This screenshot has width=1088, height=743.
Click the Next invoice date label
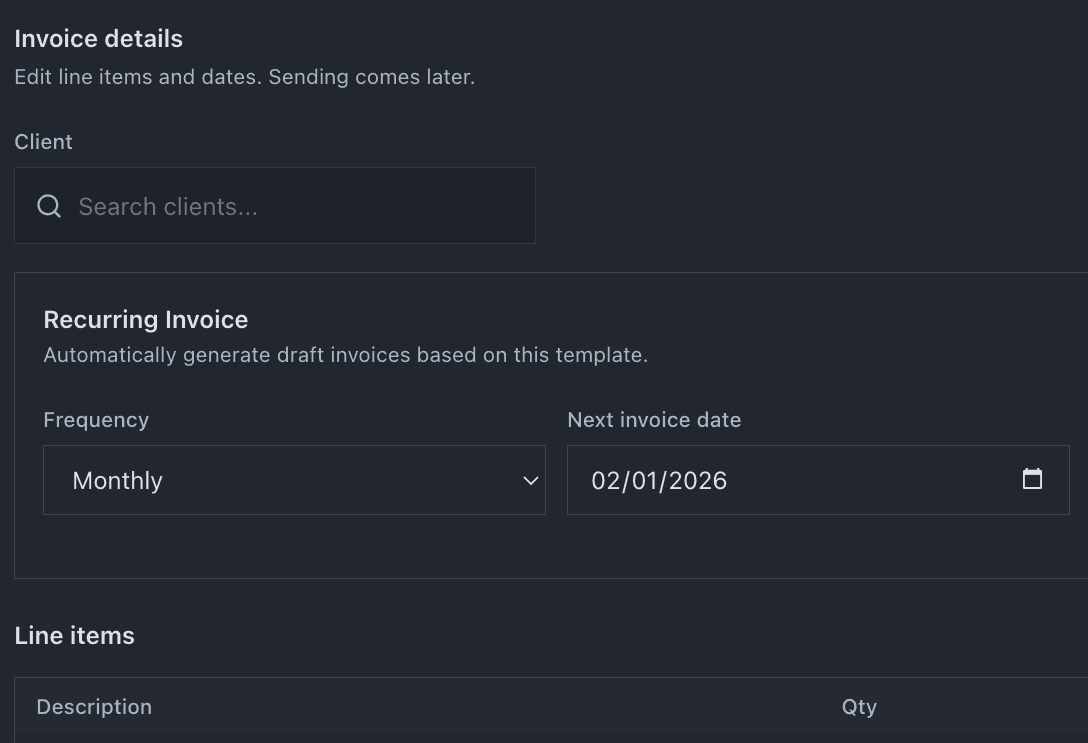pos(654,420)
